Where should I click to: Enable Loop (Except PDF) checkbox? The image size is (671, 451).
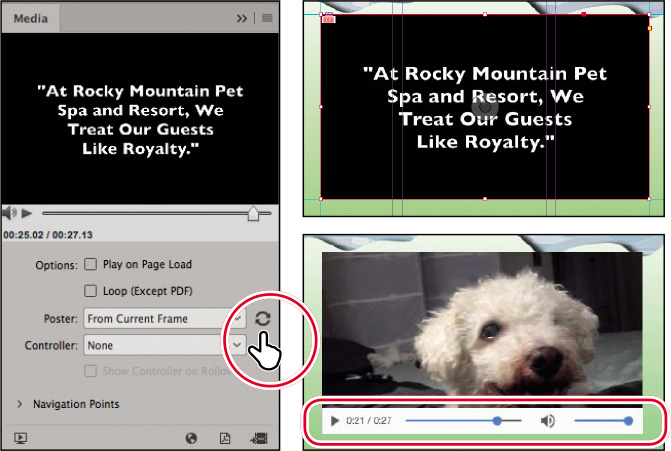[x=90, y=291]
